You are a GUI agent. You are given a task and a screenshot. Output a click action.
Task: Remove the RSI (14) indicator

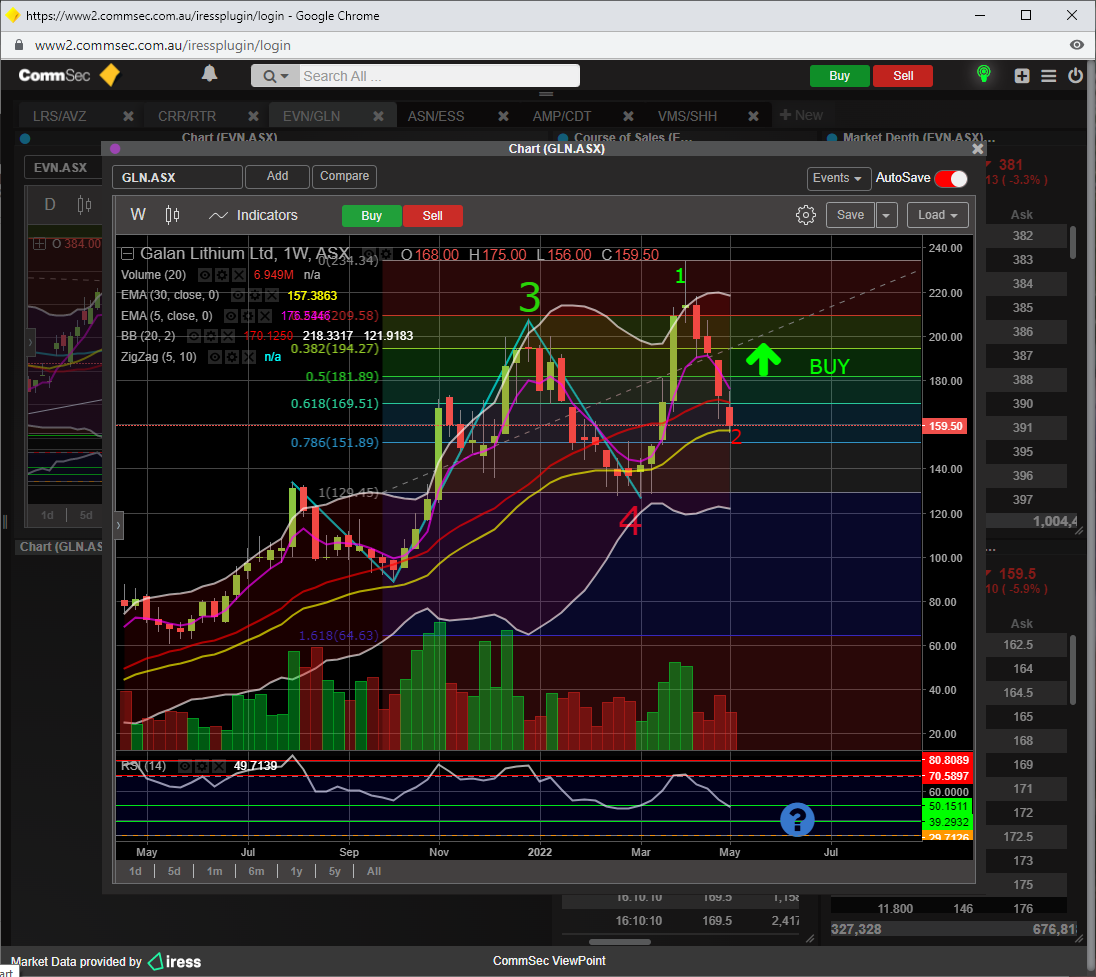tap(219, 766)
